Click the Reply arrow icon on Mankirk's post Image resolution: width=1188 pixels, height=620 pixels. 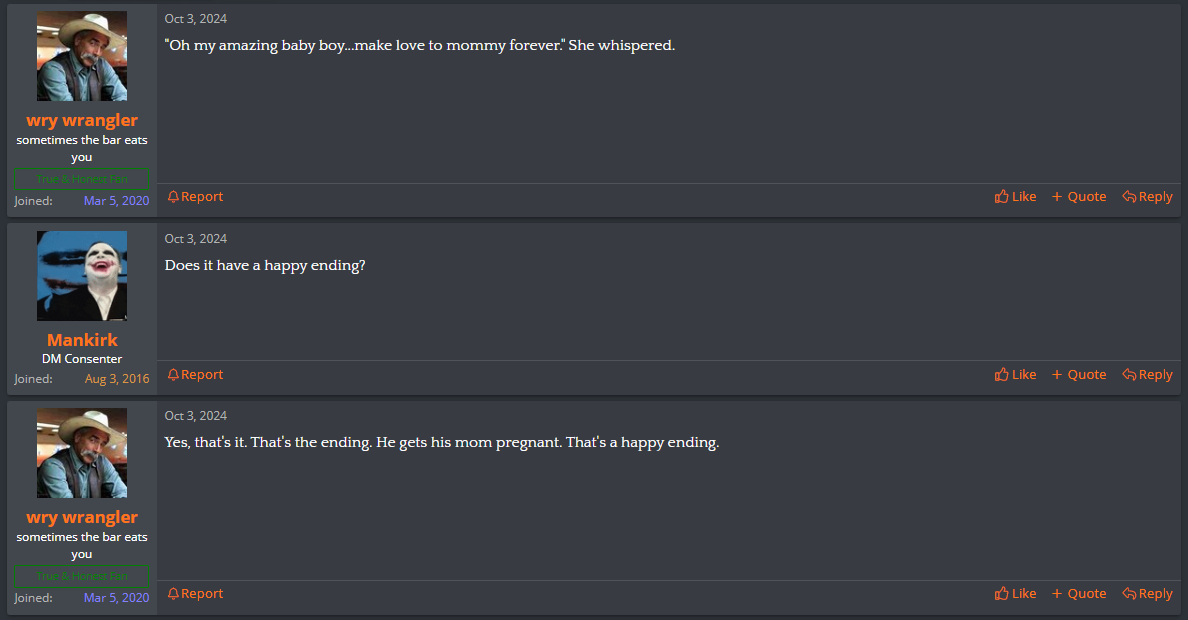click(x=1129, y=375)
